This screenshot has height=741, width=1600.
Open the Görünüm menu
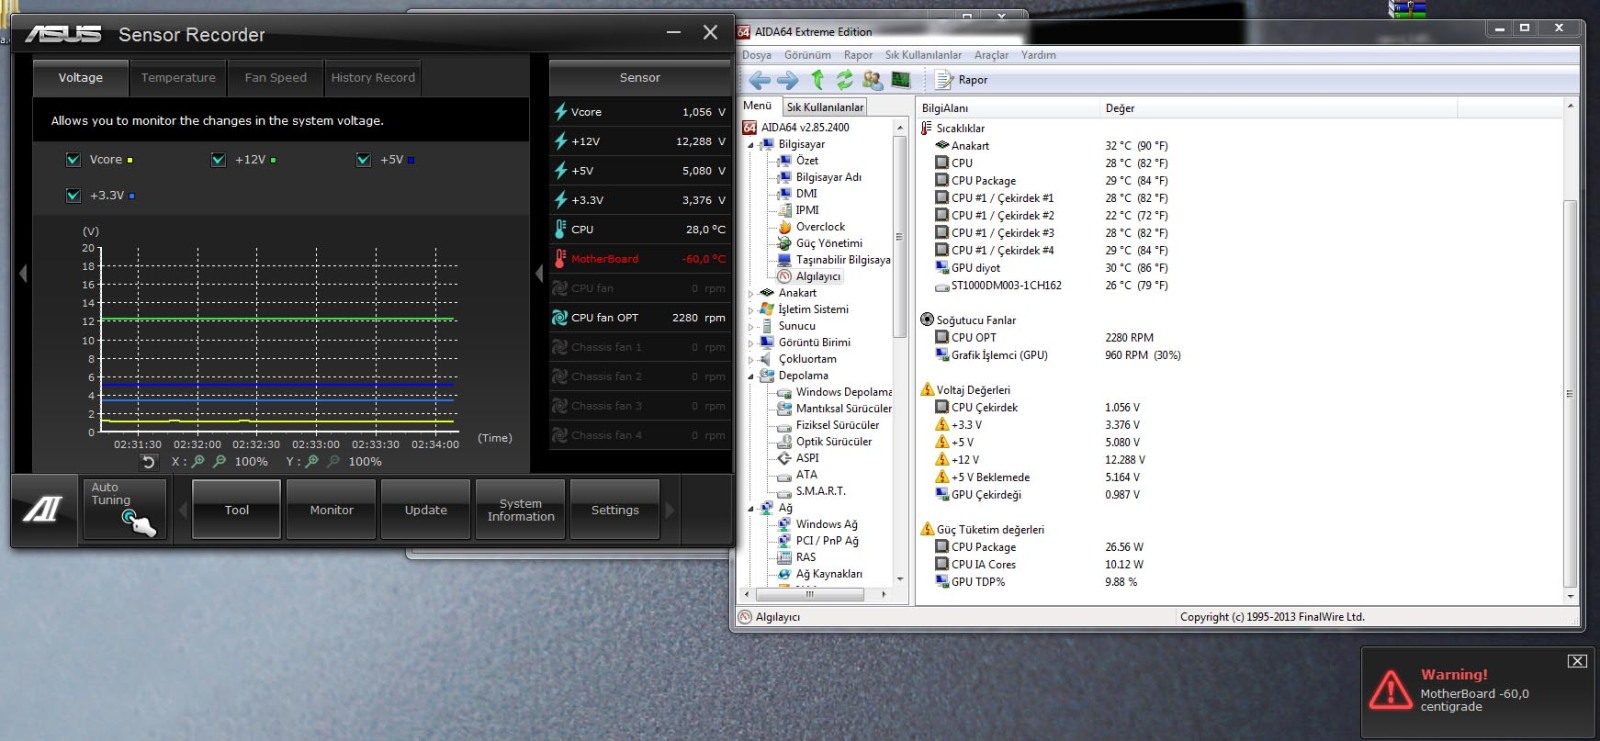click(x=807, y=55)
